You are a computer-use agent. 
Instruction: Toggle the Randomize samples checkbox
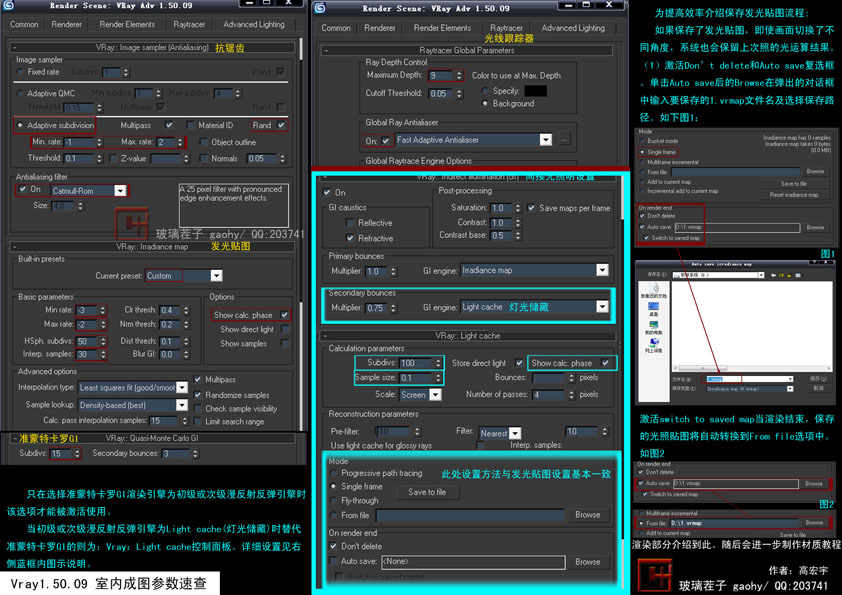pos(198,395)
